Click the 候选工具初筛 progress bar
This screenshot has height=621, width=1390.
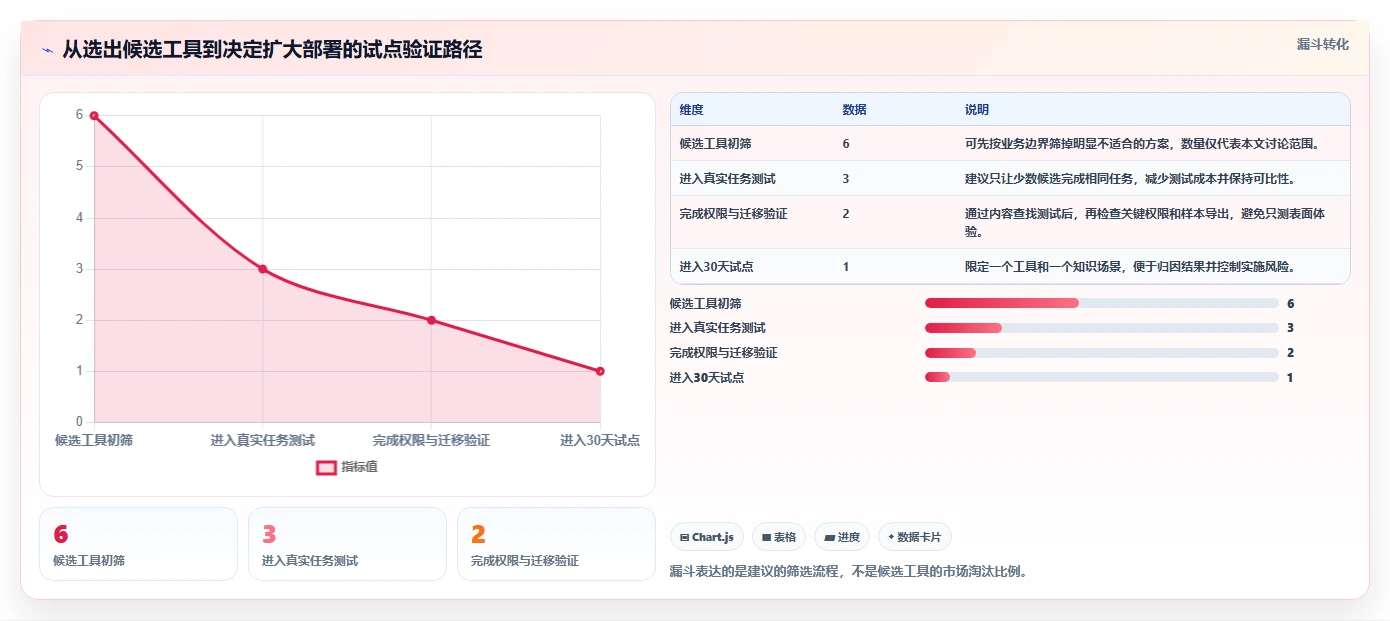(1102, 303)
